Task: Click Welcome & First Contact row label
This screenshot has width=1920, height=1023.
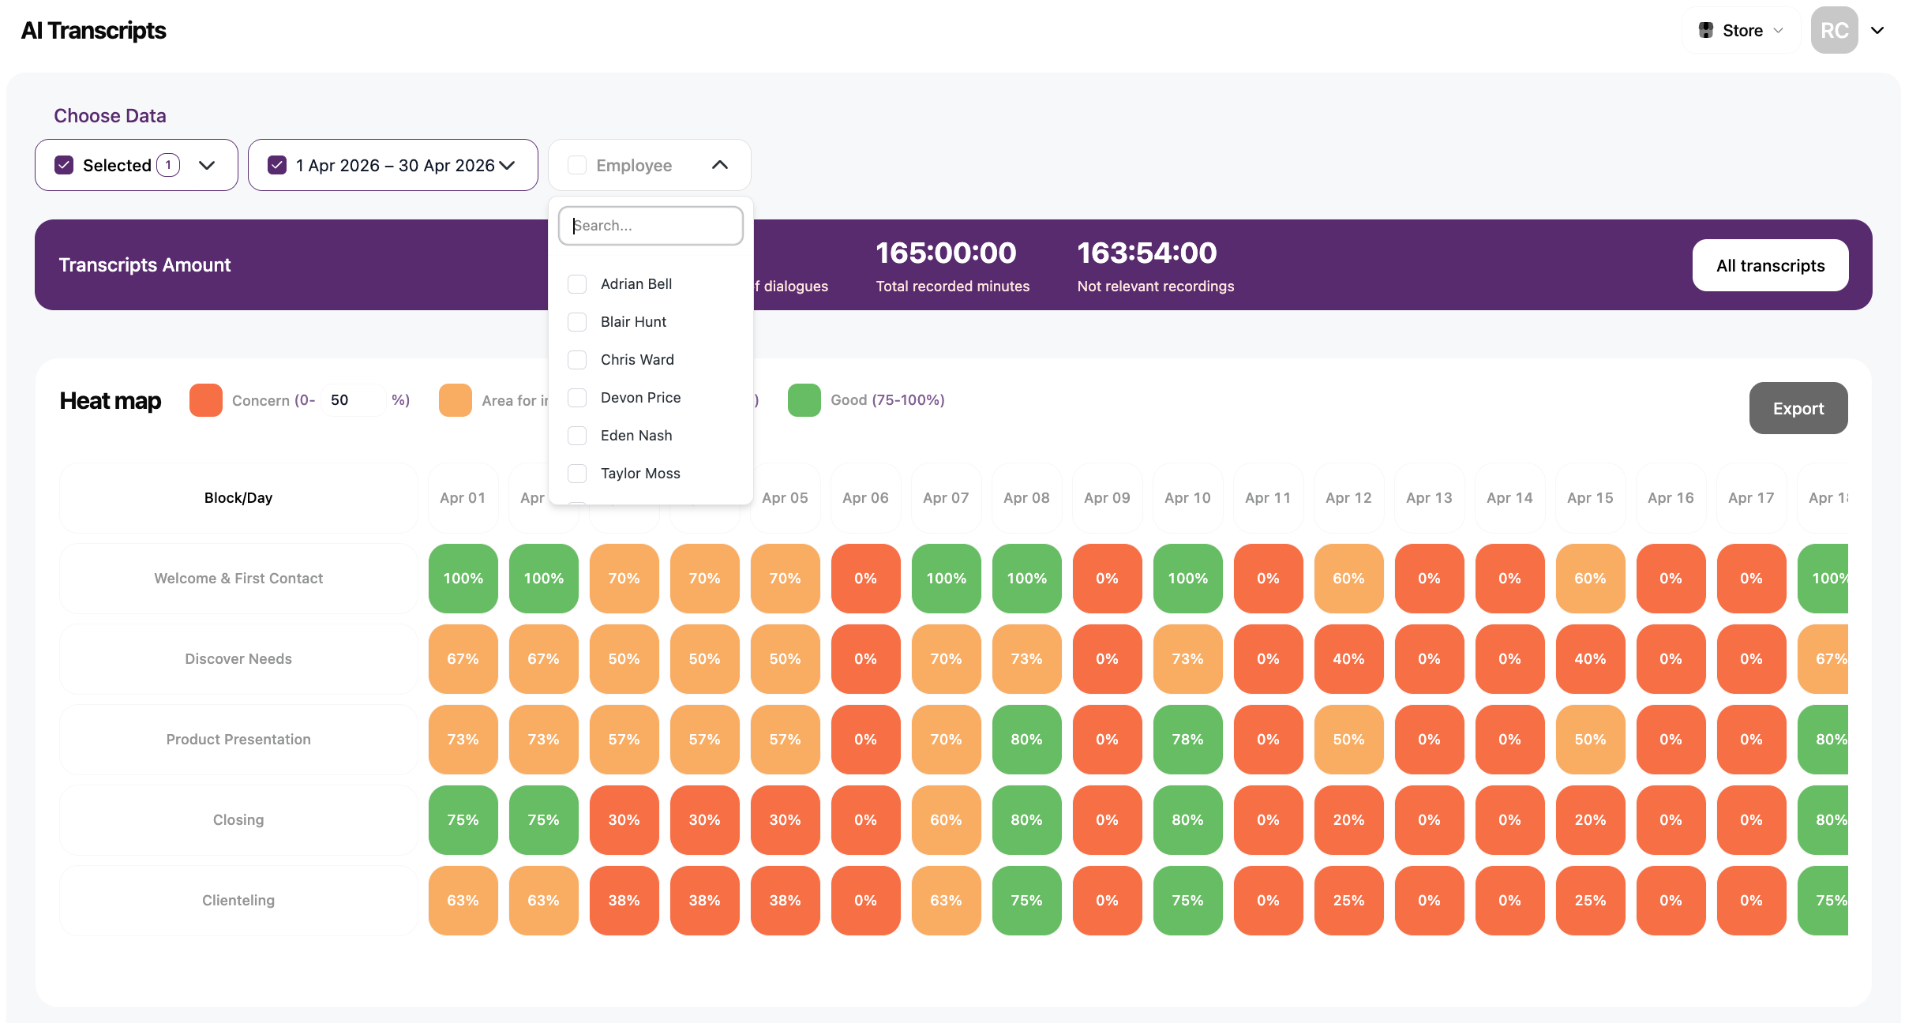Action: [238, 579]
